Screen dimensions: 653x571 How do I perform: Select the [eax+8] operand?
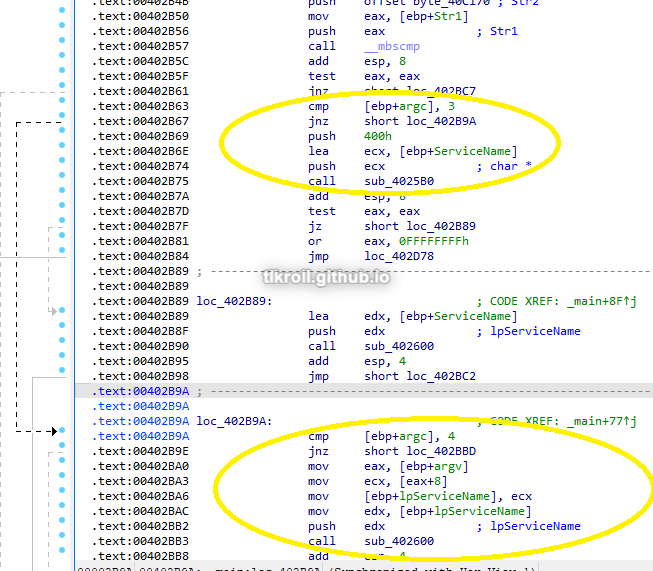[403, 481]
